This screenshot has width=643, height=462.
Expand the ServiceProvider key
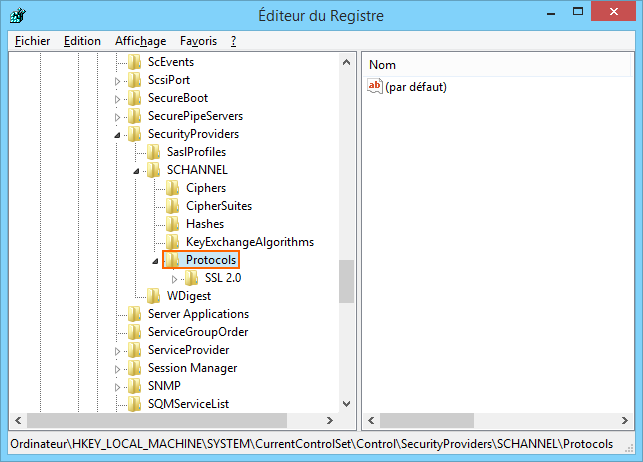pyautogui.click(x=117, y=351)
